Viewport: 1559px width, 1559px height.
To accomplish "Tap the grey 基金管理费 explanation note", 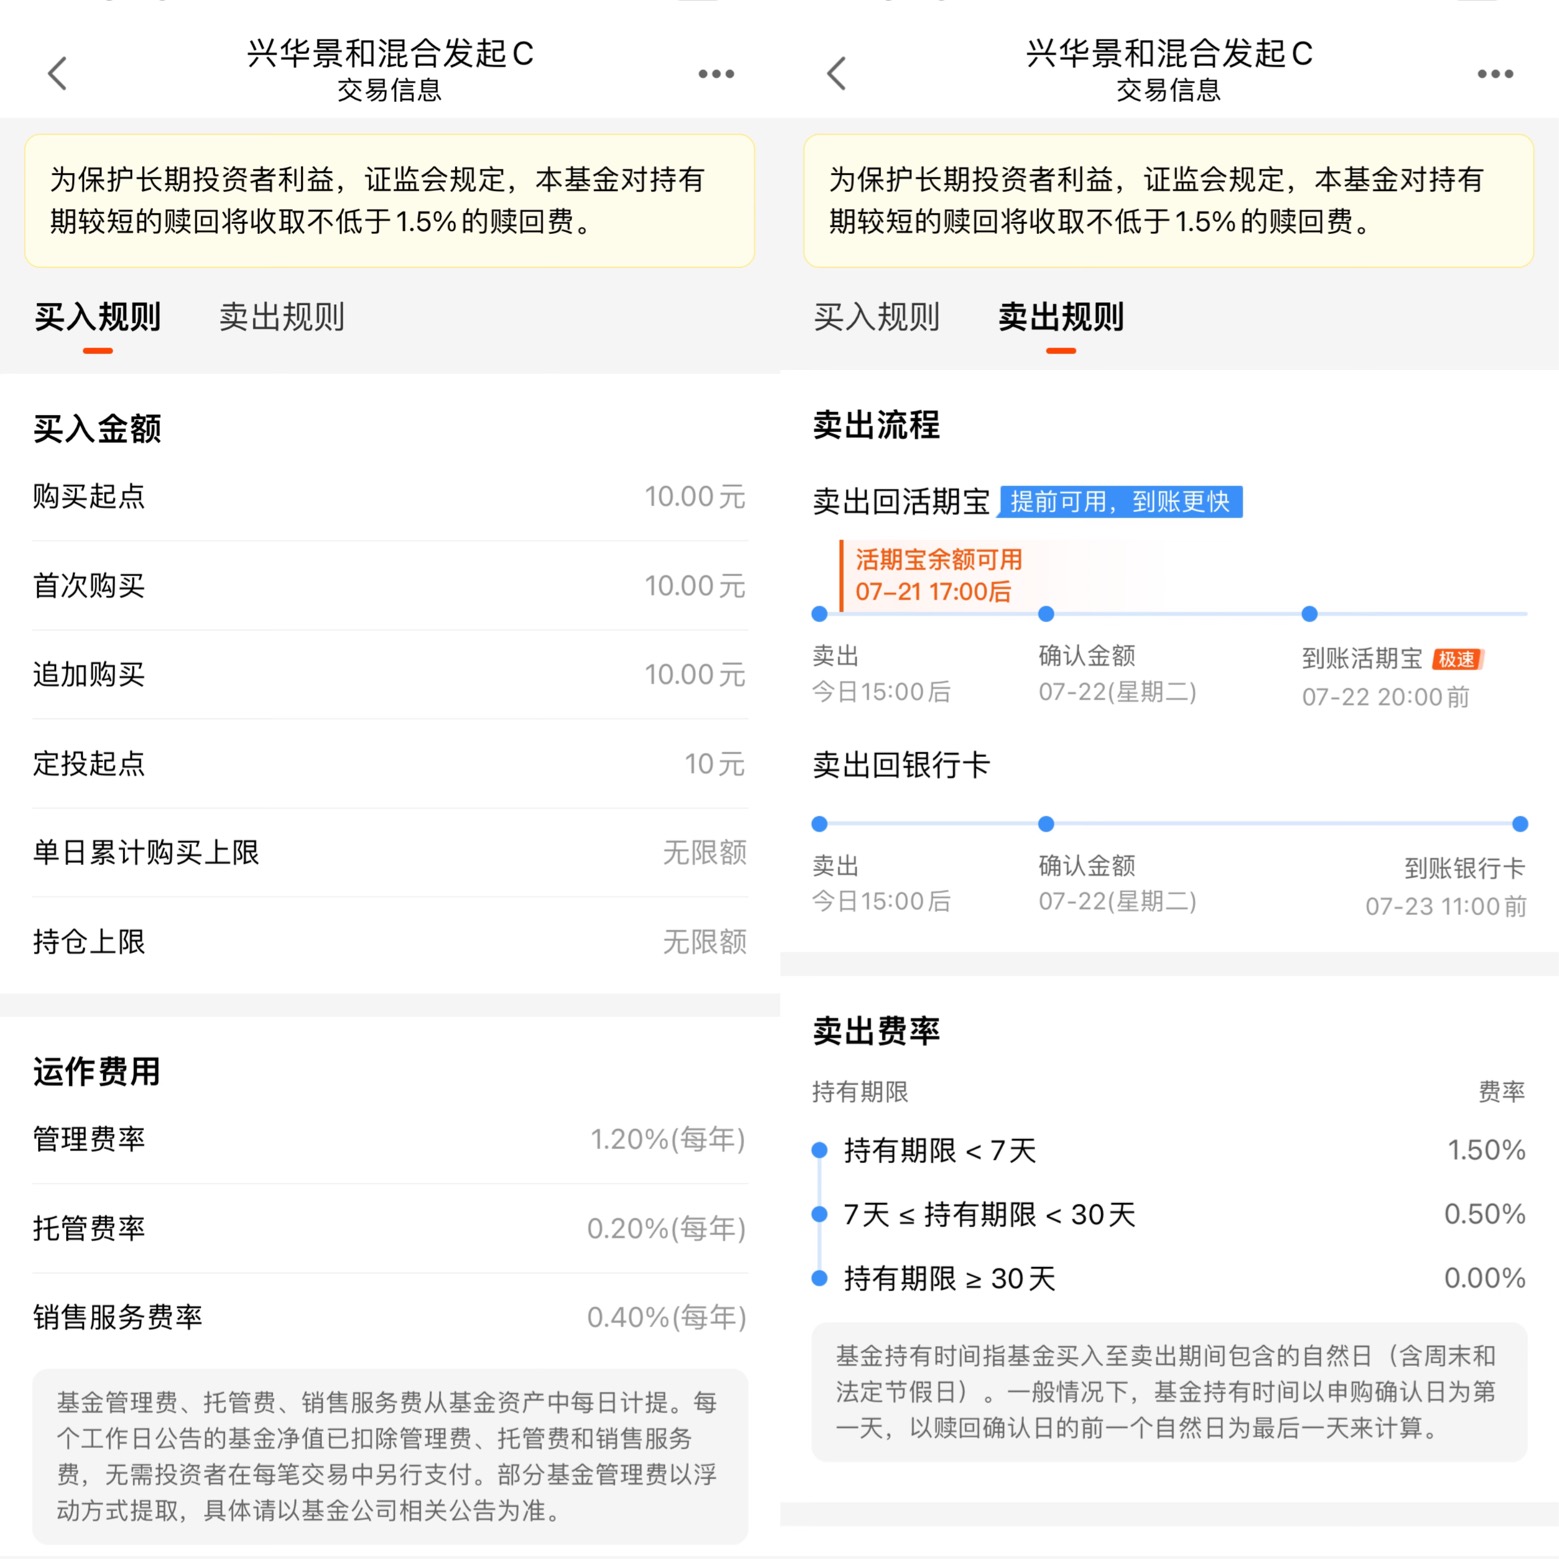I will (390, 1457).
